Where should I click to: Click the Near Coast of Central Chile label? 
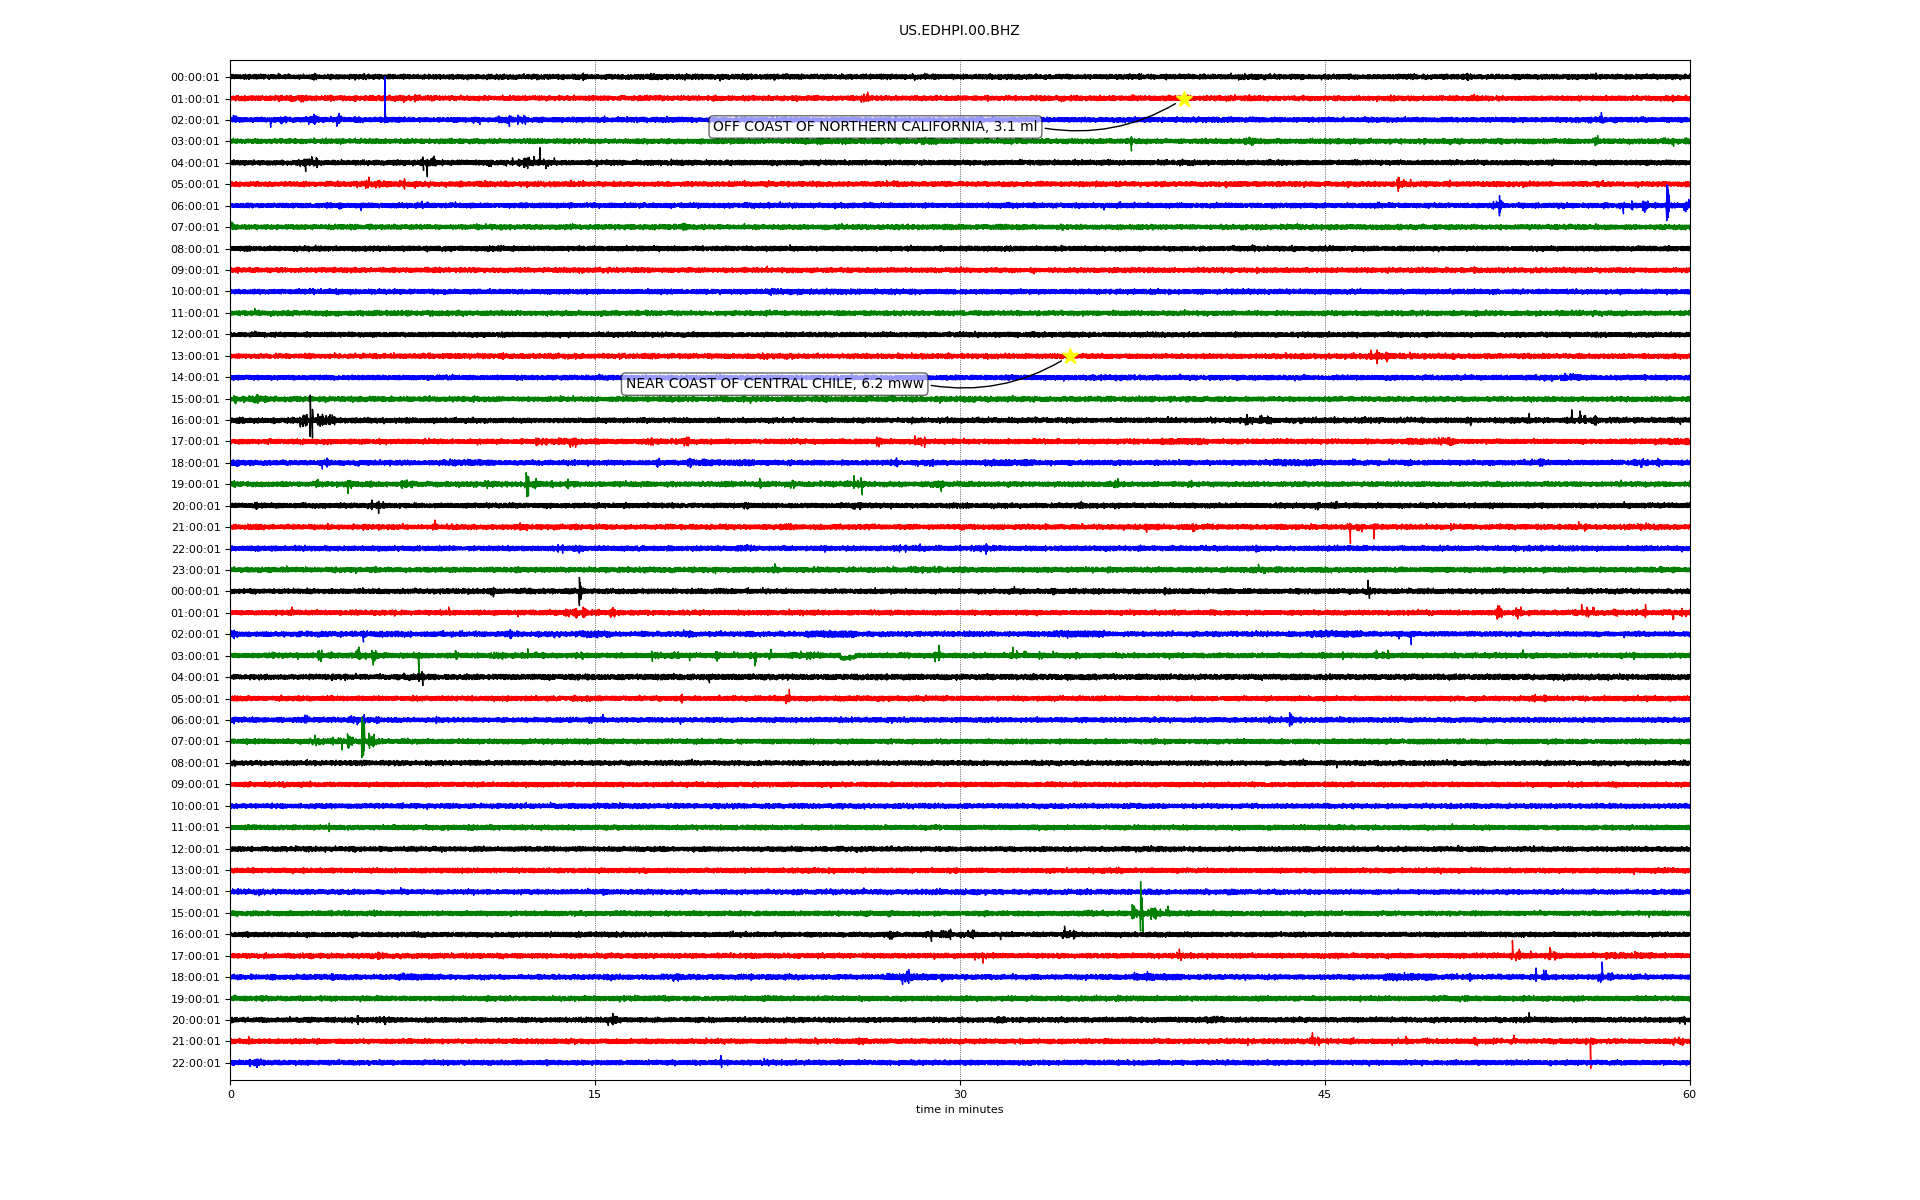pyautogui.click(x=774, y=384)
